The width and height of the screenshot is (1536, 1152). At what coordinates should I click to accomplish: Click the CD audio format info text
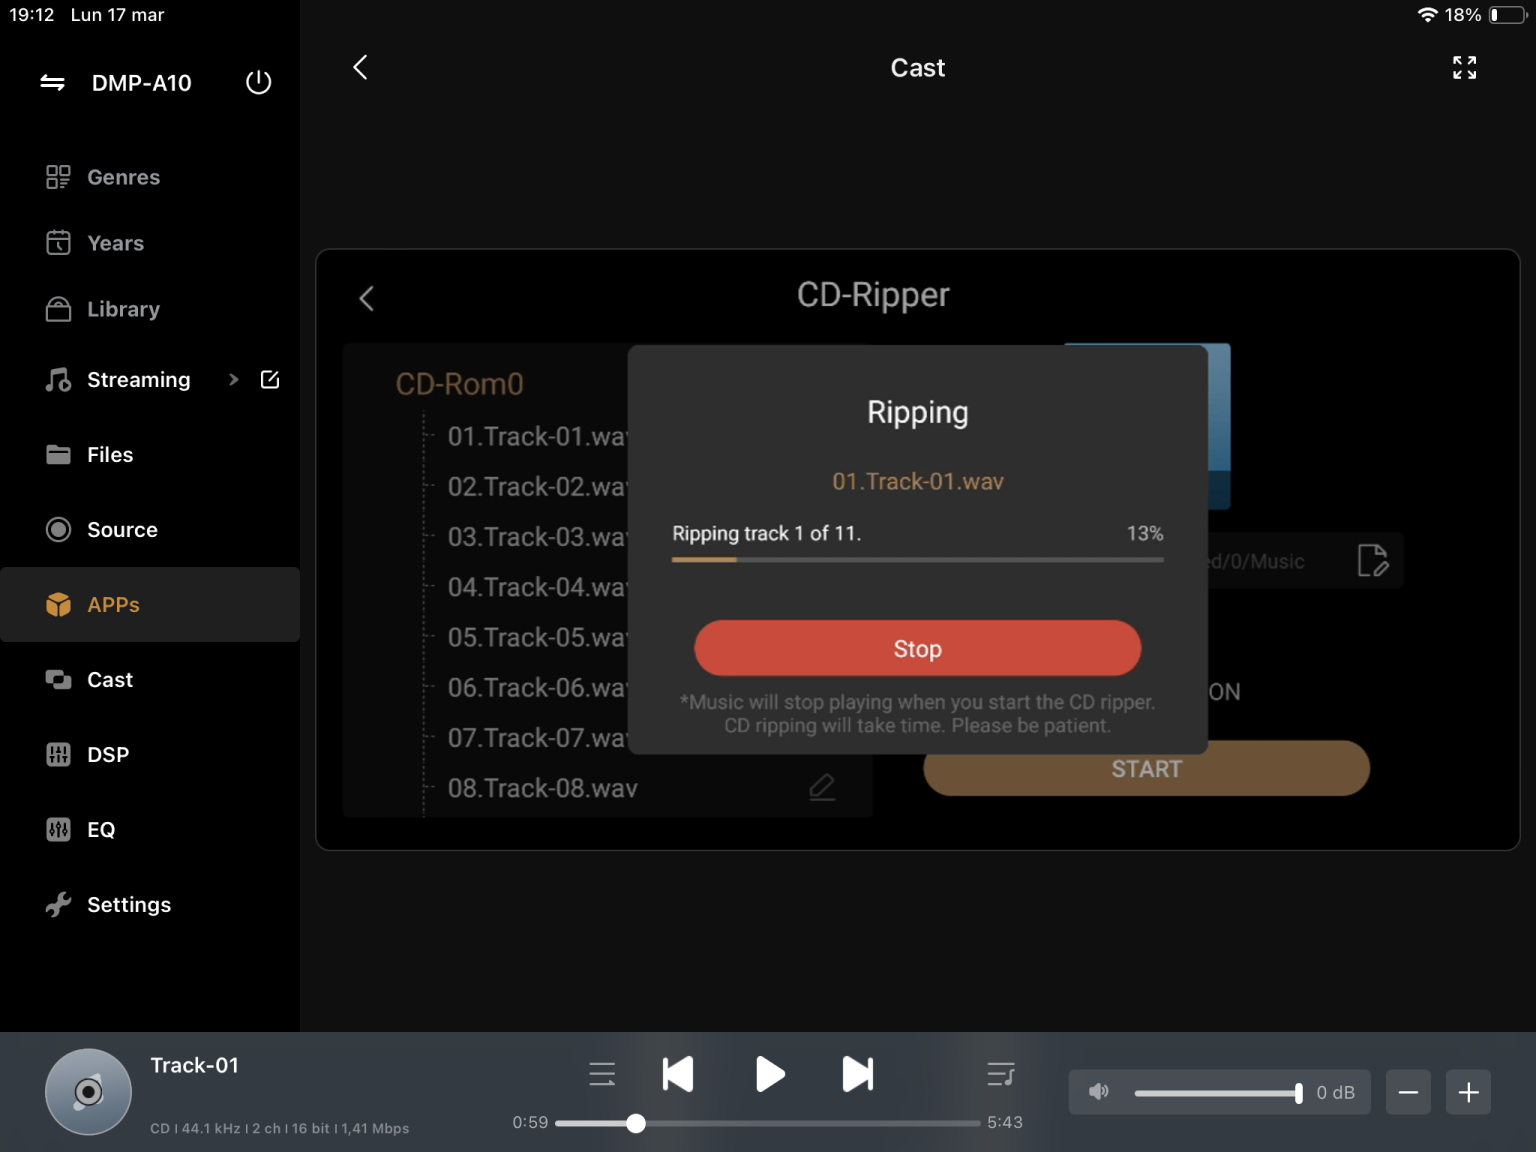tap(280, 1128)
